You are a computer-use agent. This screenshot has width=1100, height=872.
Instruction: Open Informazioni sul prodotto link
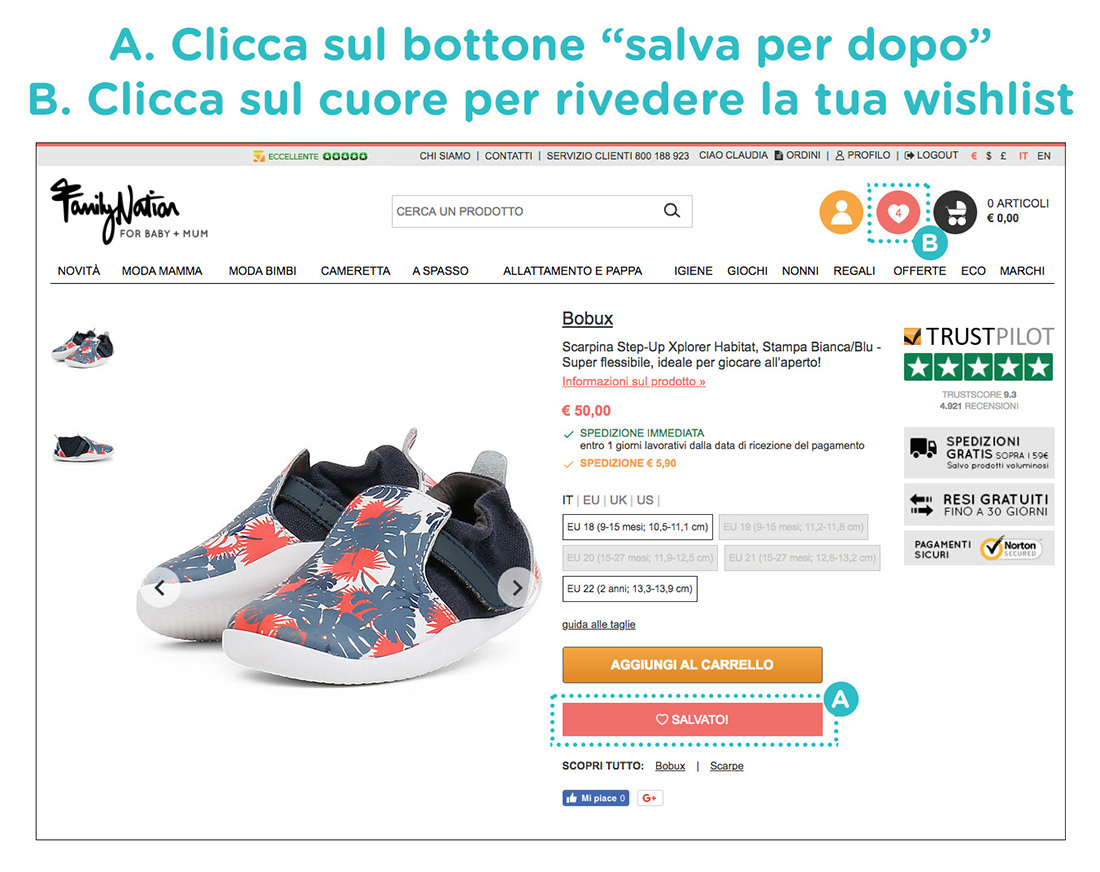[633, 382]
